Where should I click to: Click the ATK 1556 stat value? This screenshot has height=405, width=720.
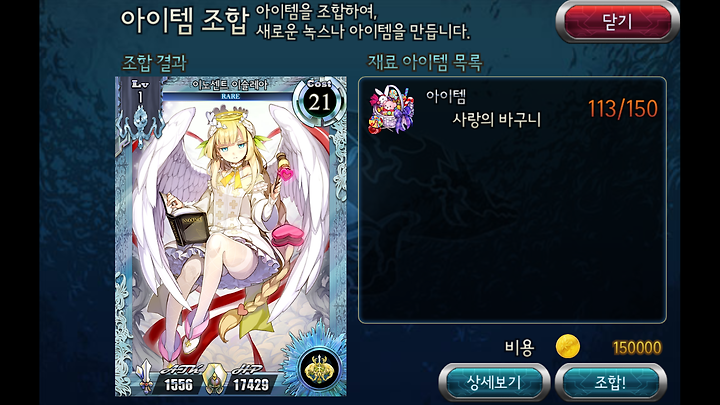(178, 384)
